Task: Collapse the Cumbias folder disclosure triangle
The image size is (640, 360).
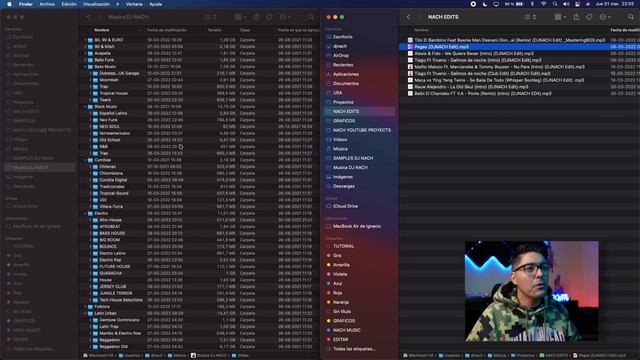Action: click(x=86, y=160)
